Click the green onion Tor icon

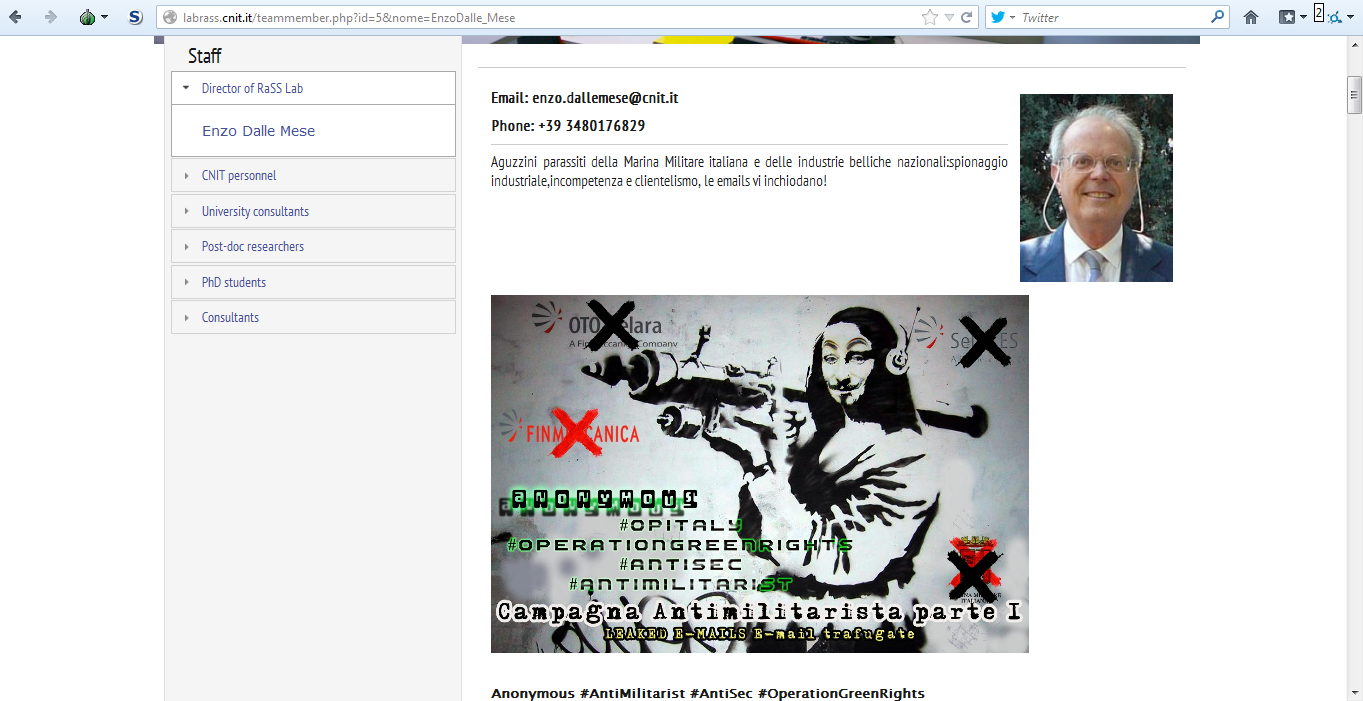[x=87, y=17]
